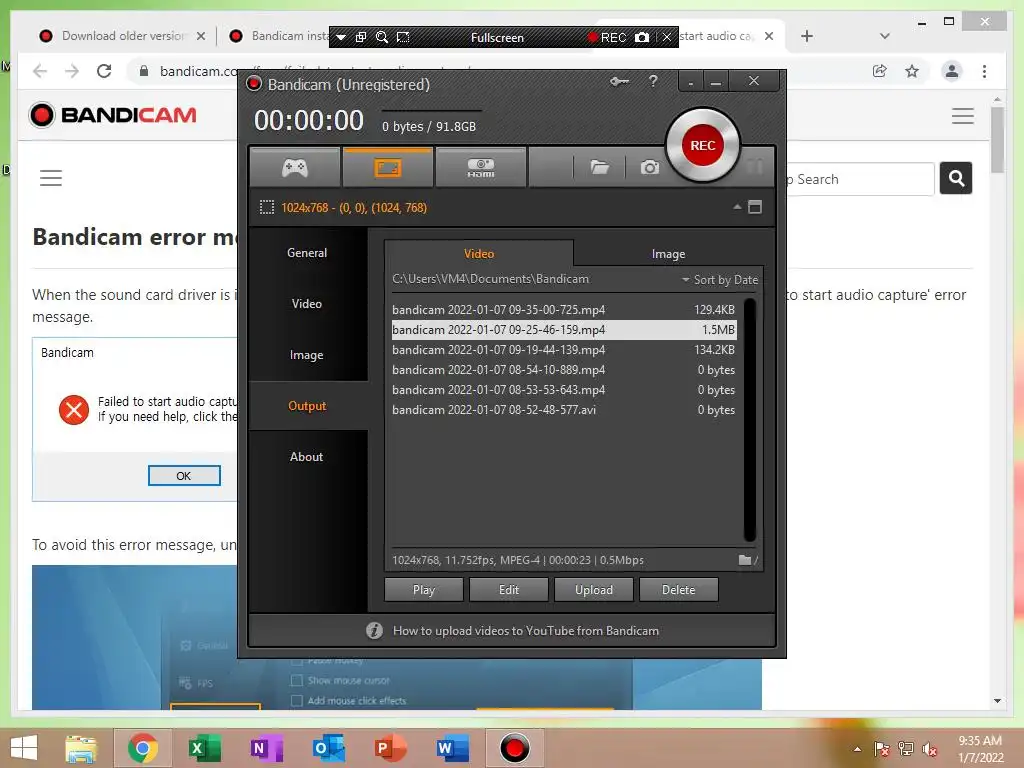Click the folder icon in file info bar
Image resolution: width=1024 pixels, height=768 pixels.
(x=745, y=560)
